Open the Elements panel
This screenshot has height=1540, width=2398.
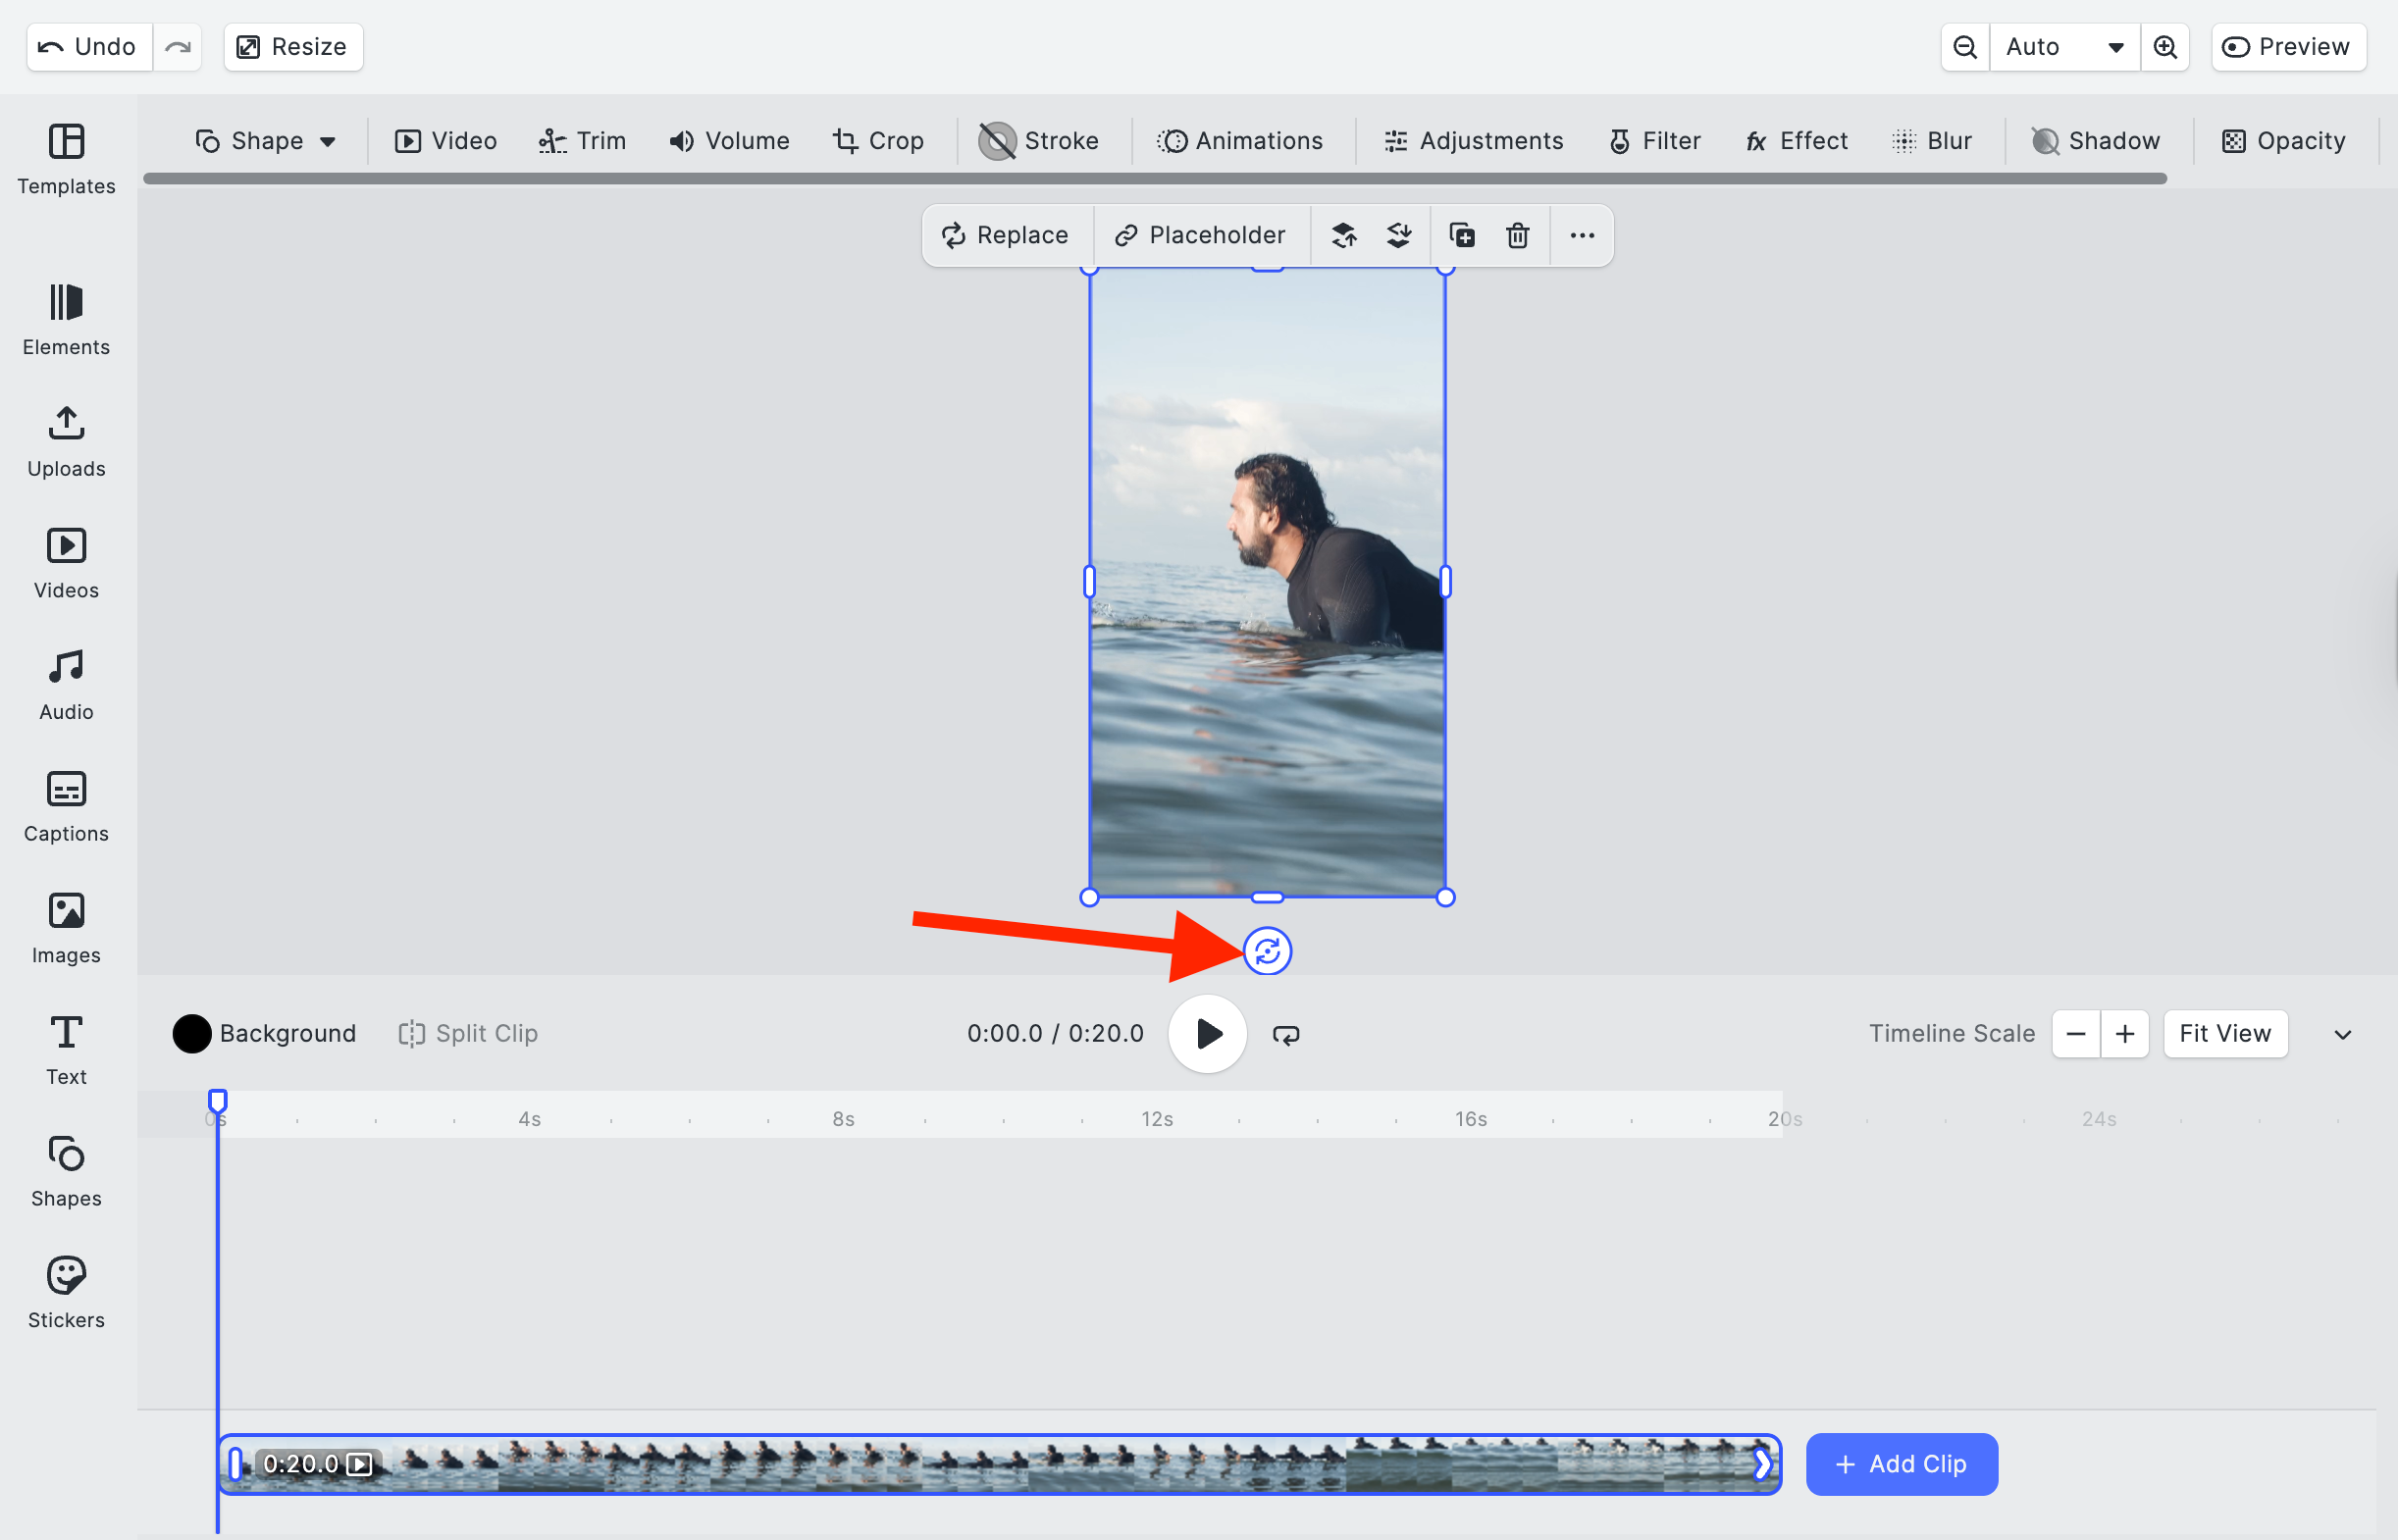pos(65,320)
